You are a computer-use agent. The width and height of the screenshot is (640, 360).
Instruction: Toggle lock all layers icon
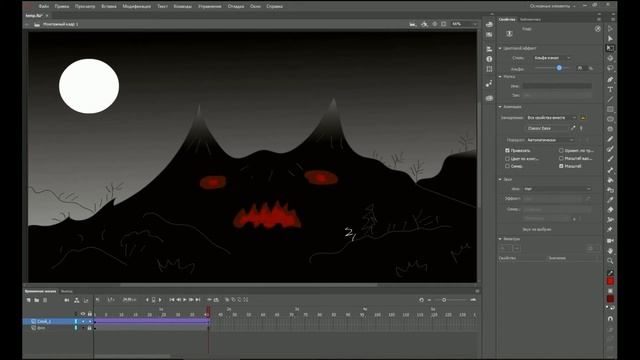coord(90,314)
